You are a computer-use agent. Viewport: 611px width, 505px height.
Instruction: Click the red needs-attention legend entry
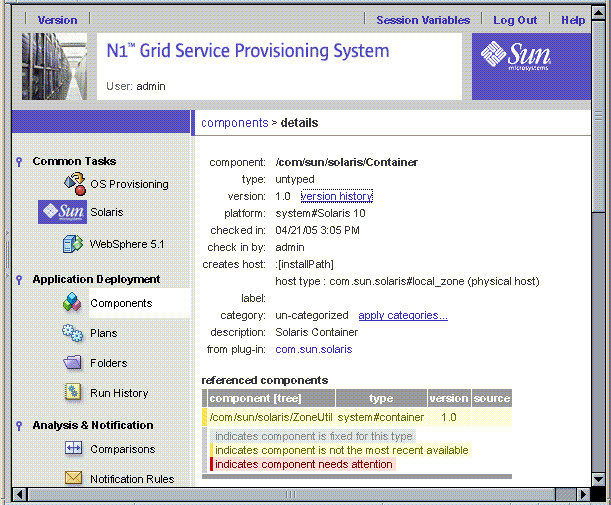(303, 464)
